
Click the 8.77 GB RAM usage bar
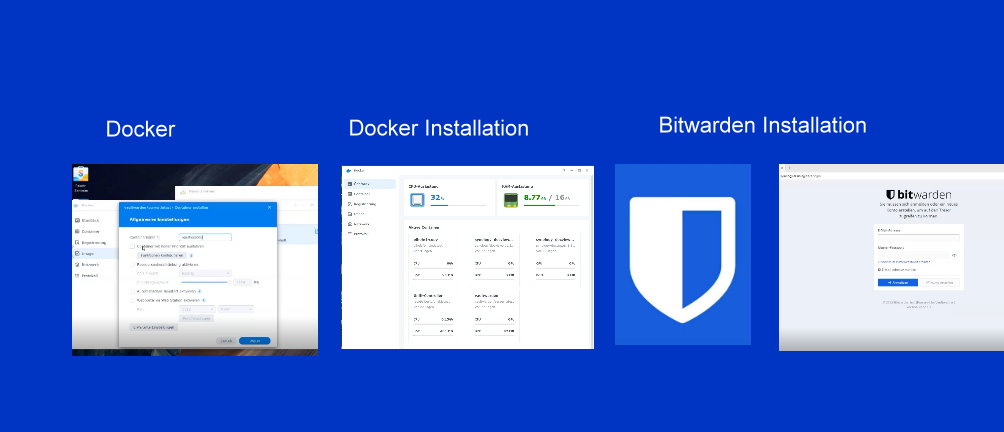[x=551, y=205]
